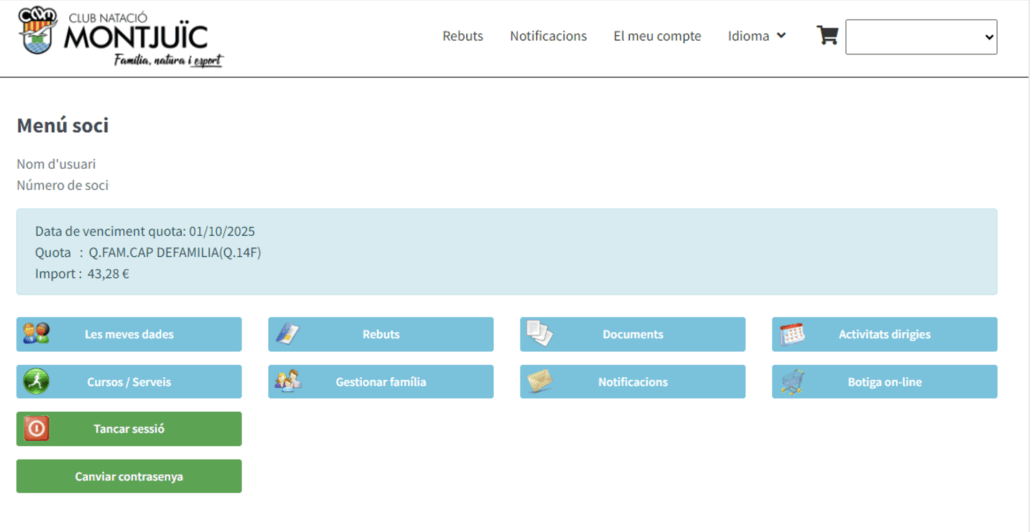Screen dimensions: 1030x532
Task: Click the Club Natació Montjuïc logo
Action: pyautogui.click(x=120, y=37)
